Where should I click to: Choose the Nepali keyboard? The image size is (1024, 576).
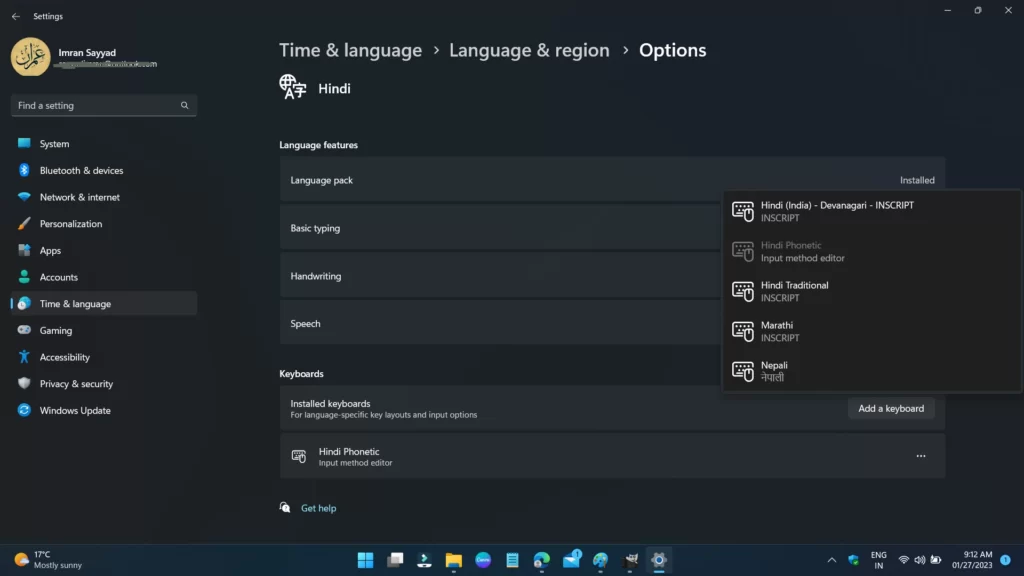pos(871,371)
